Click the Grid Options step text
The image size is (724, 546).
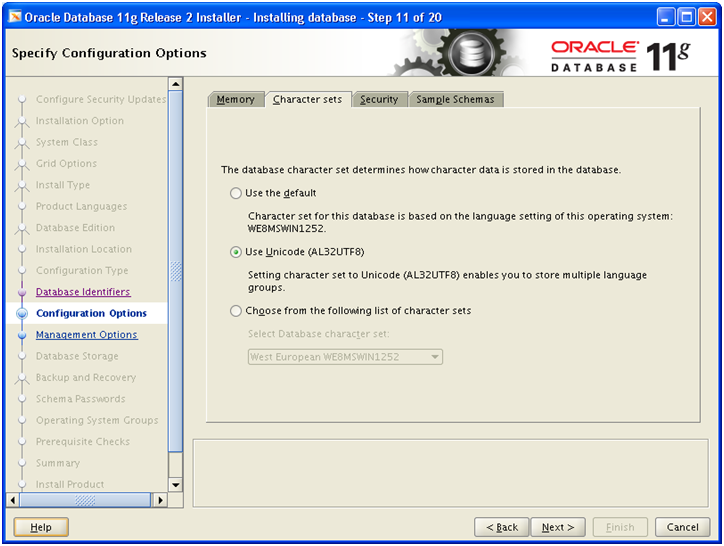point(66,163)
